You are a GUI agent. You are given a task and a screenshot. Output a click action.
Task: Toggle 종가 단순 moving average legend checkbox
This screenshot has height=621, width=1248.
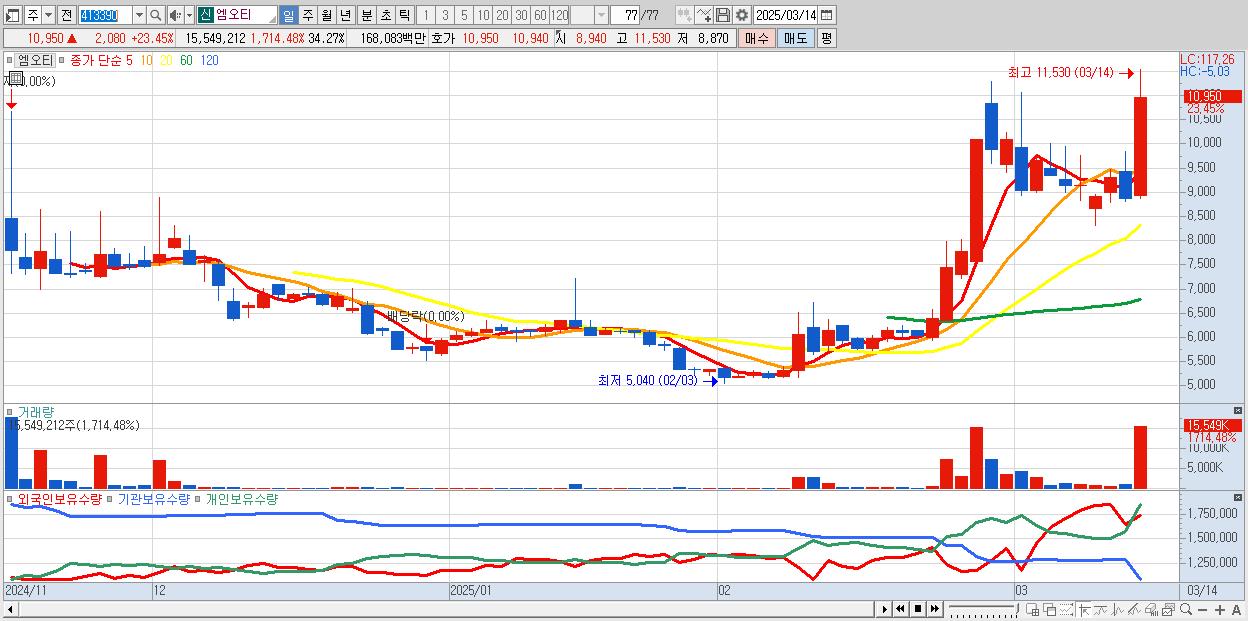[x=63, y=60]
